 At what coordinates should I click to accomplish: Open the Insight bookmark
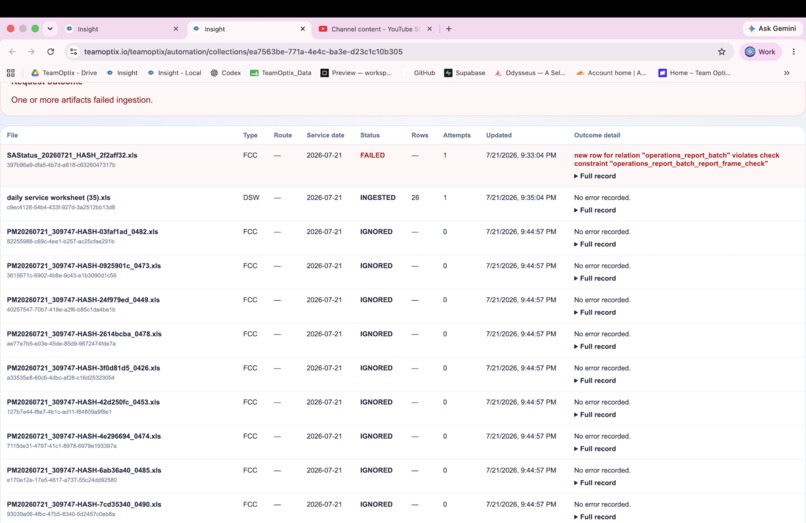click(x=122, y=73)
